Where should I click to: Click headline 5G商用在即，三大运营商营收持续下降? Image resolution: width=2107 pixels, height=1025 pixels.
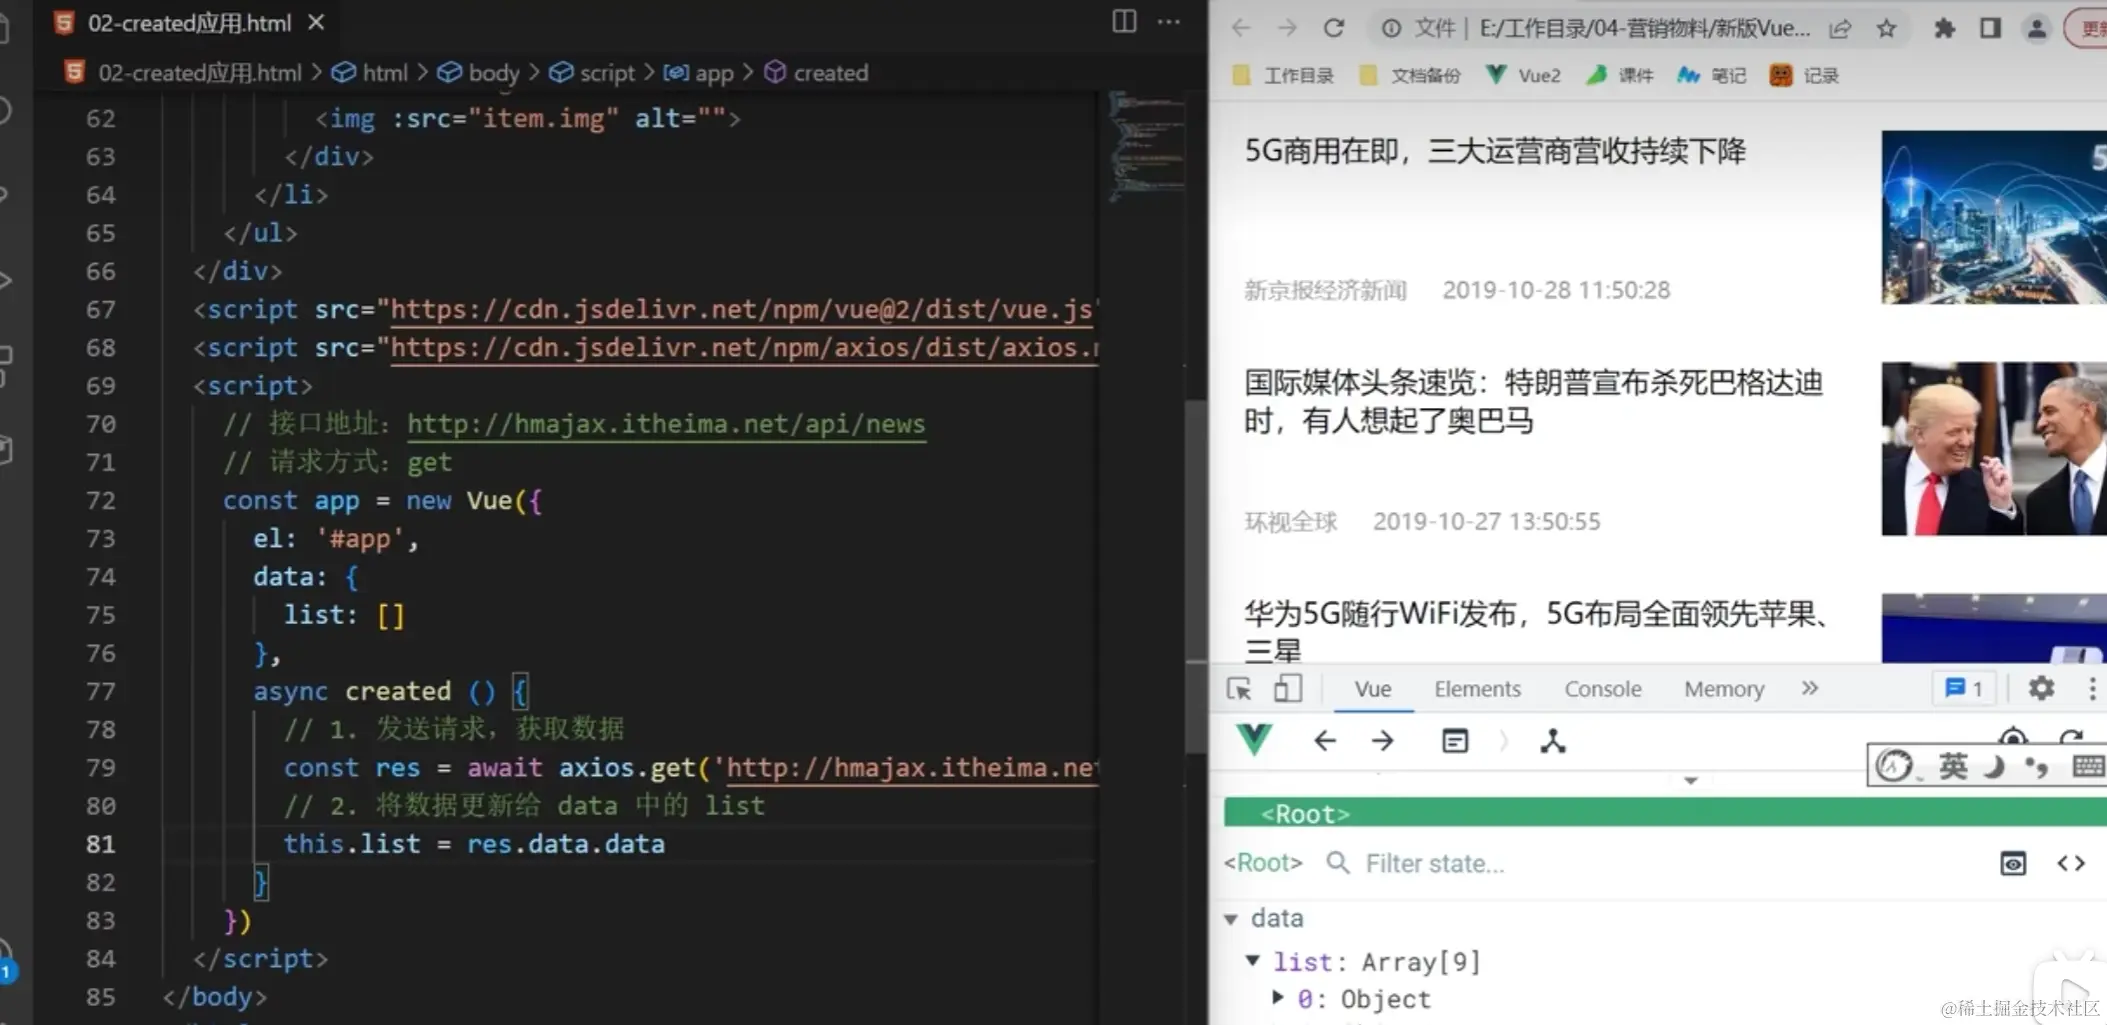(1495, 151)
